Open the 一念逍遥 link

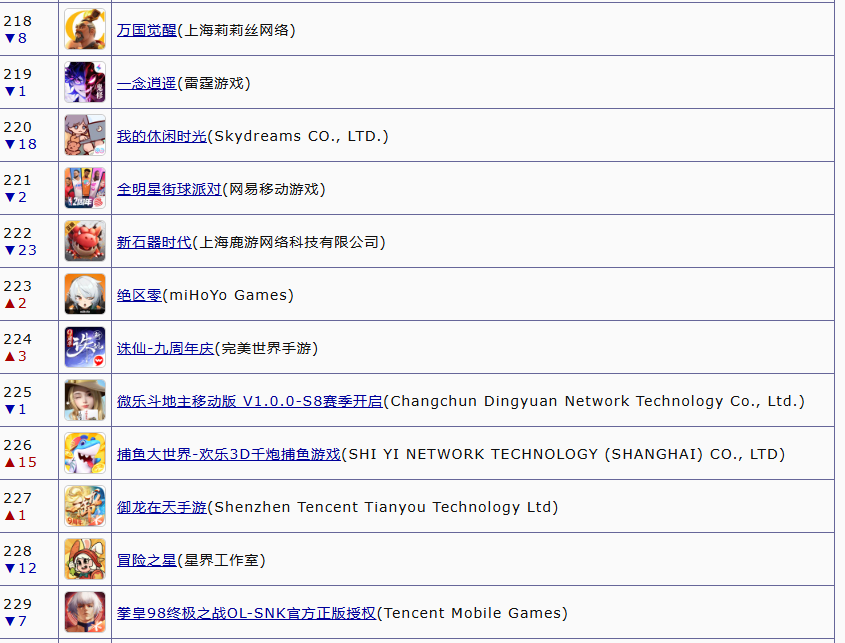[147, 83]
